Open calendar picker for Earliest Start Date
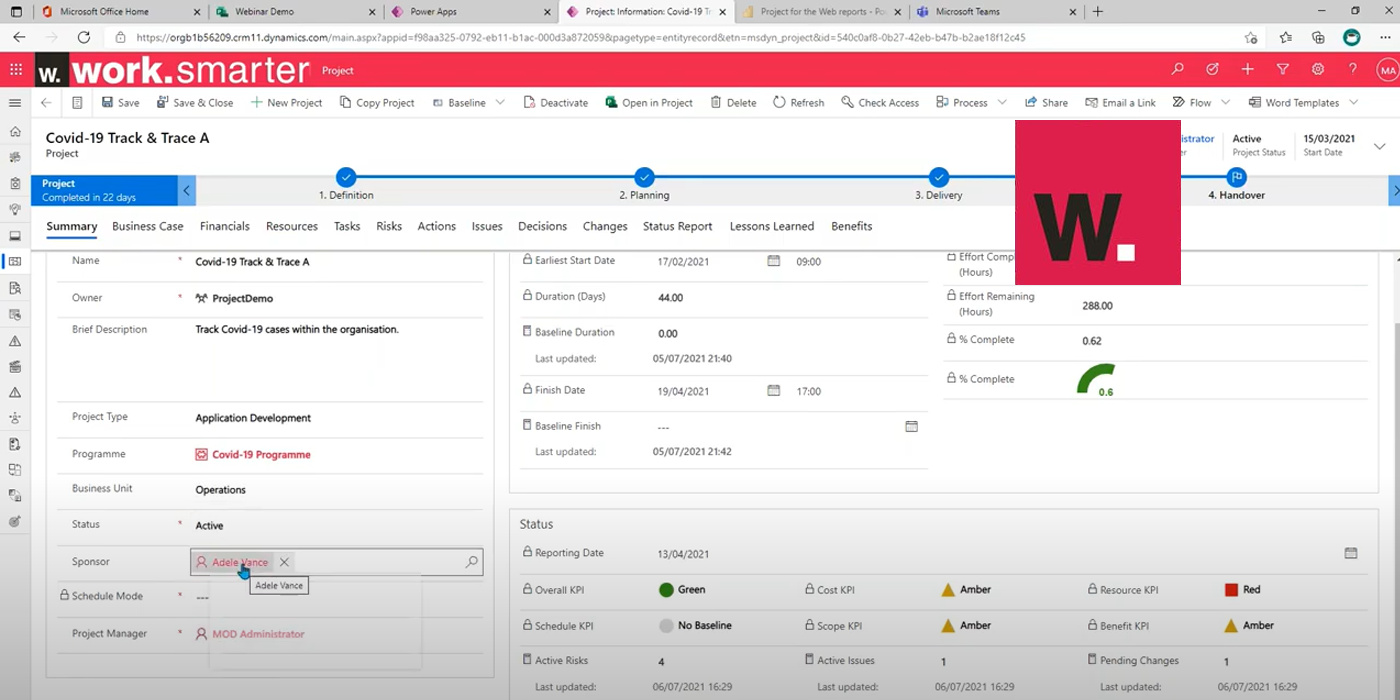The width and height of the screenshot is (1400, 700). coord(773,261)
